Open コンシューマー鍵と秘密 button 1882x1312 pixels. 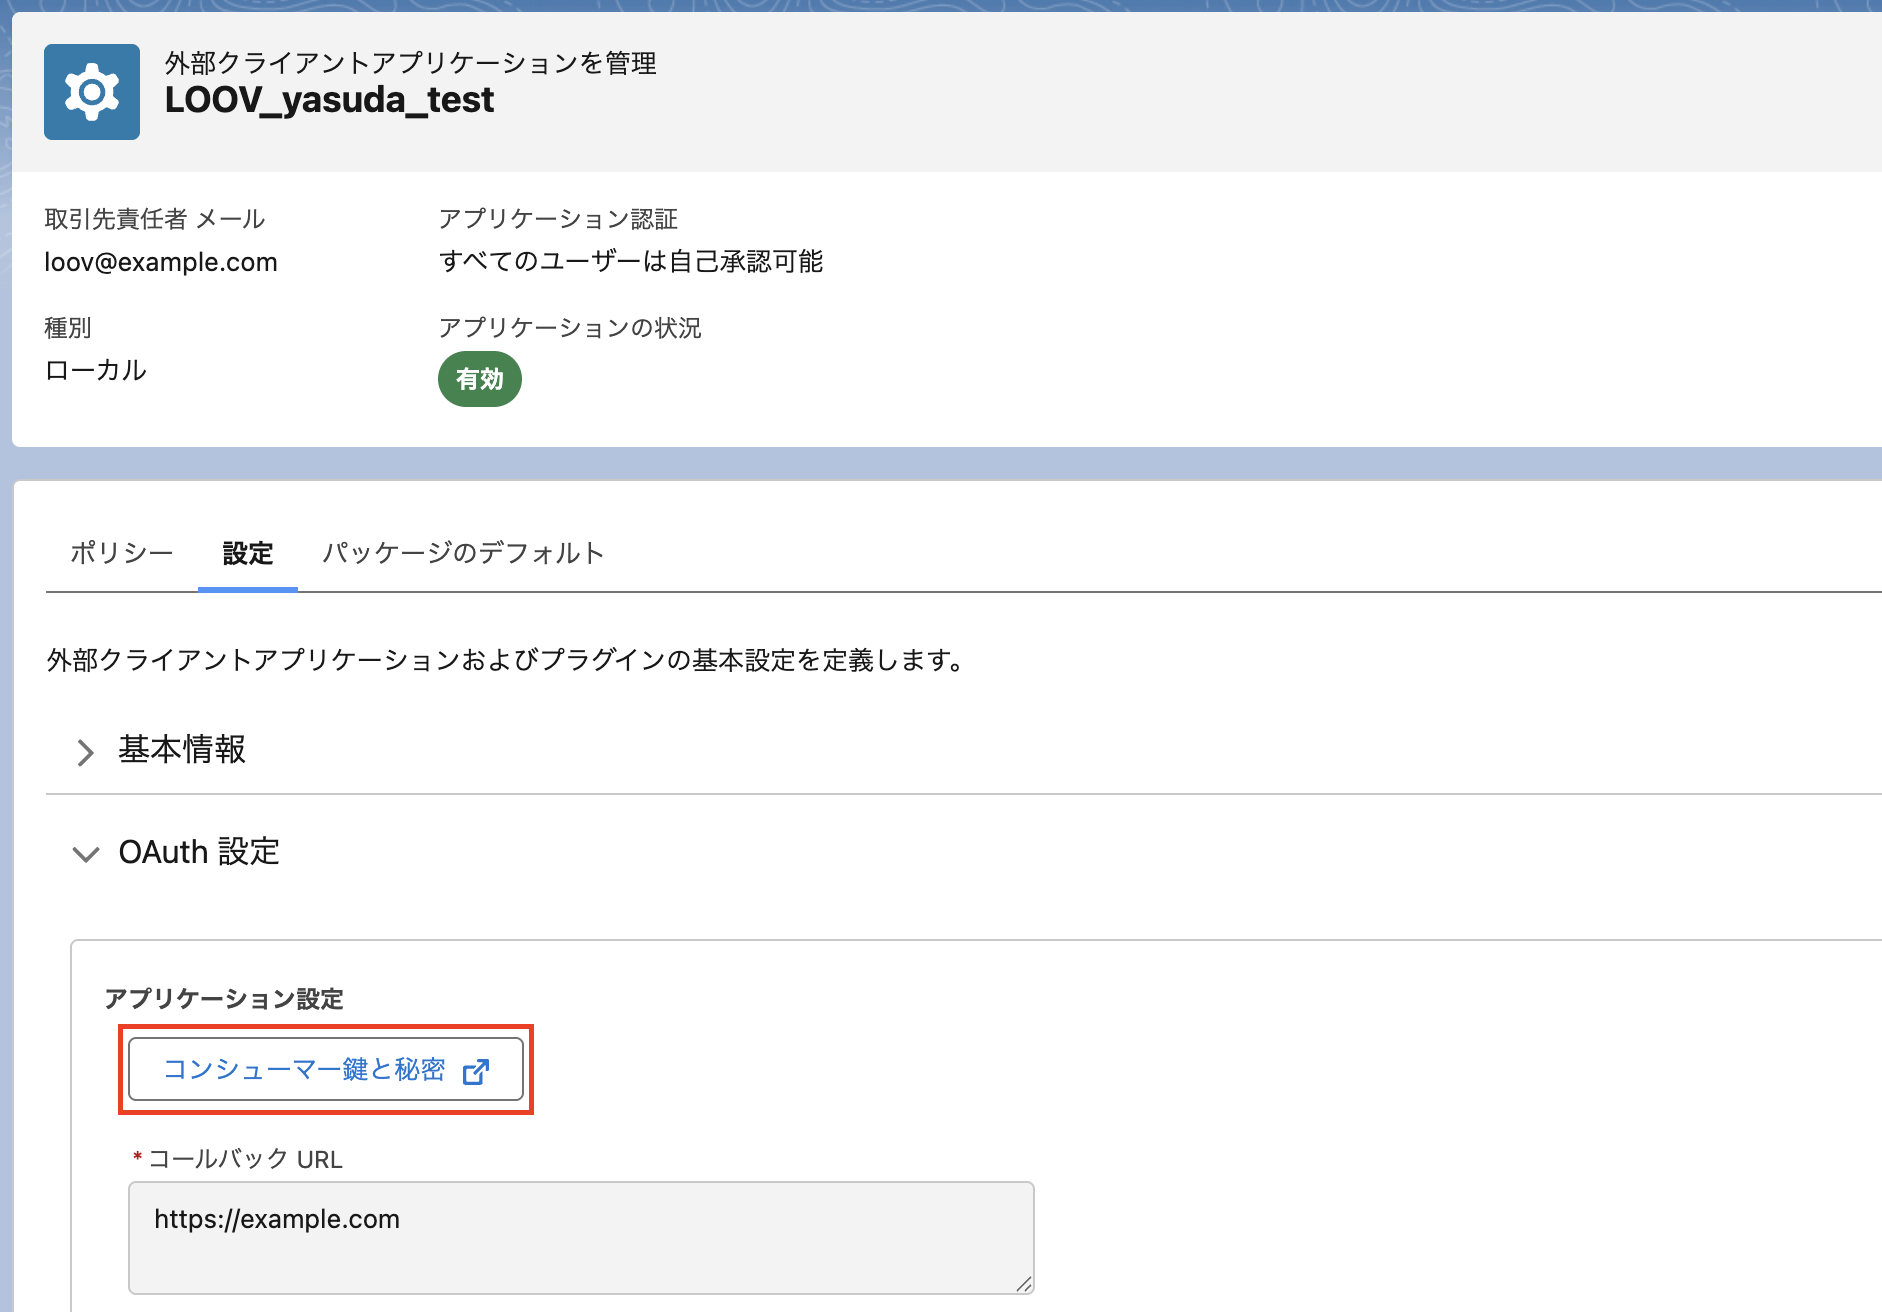tap(326, 1069)
